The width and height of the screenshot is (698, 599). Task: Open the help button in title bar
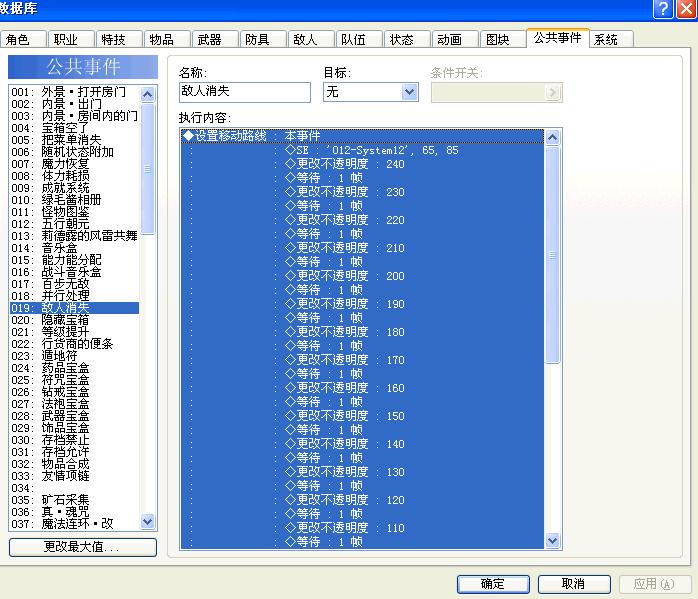(x=663, y=8)
